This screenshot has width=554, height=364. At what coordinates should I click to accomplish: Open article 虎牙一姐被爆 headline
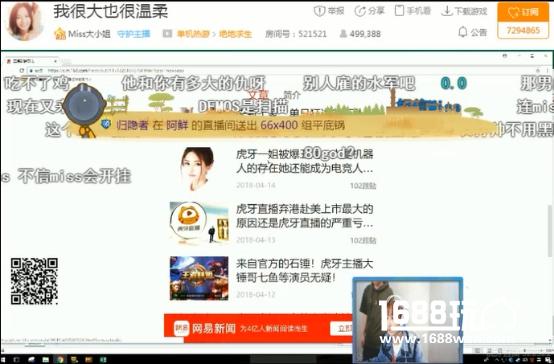(305, 161)
